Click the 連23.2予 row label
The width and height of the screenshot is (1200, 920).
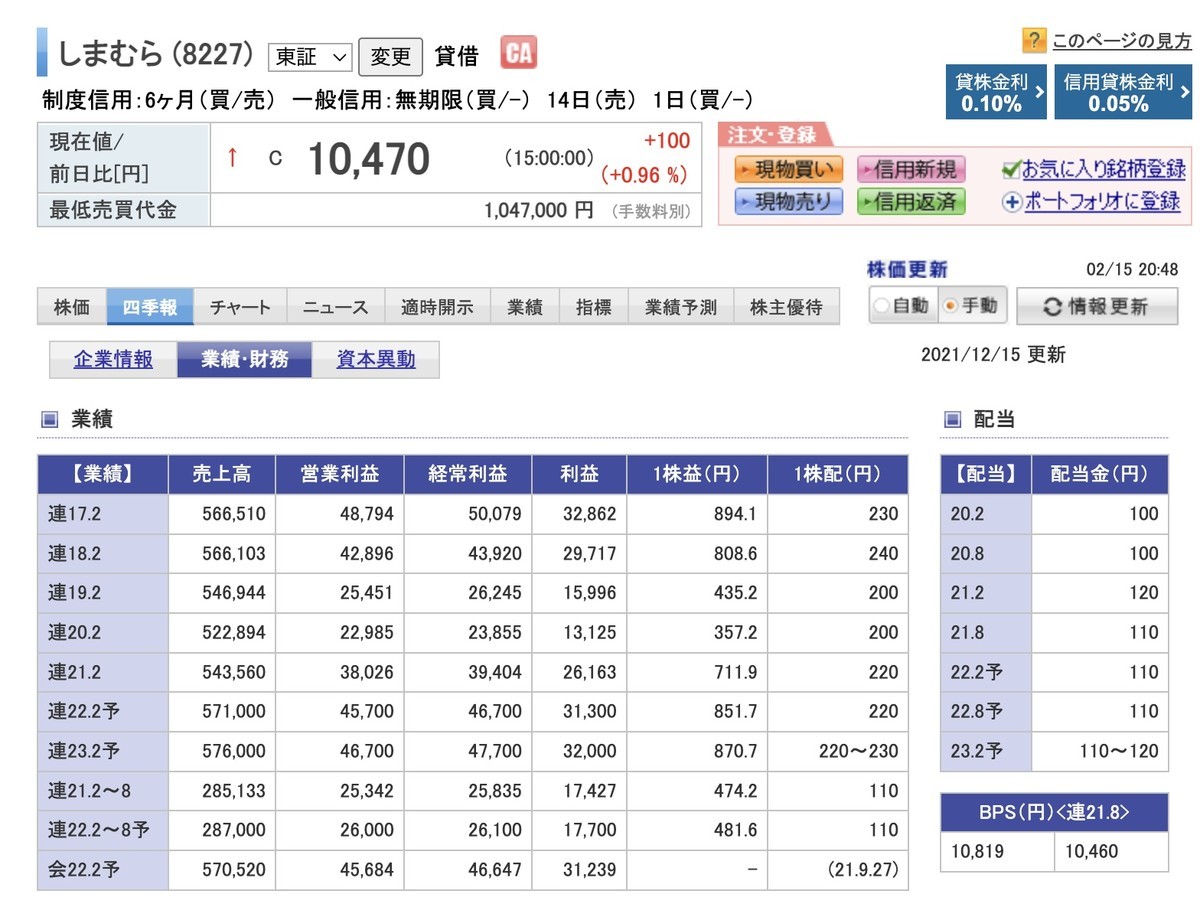tap(102, 750)
